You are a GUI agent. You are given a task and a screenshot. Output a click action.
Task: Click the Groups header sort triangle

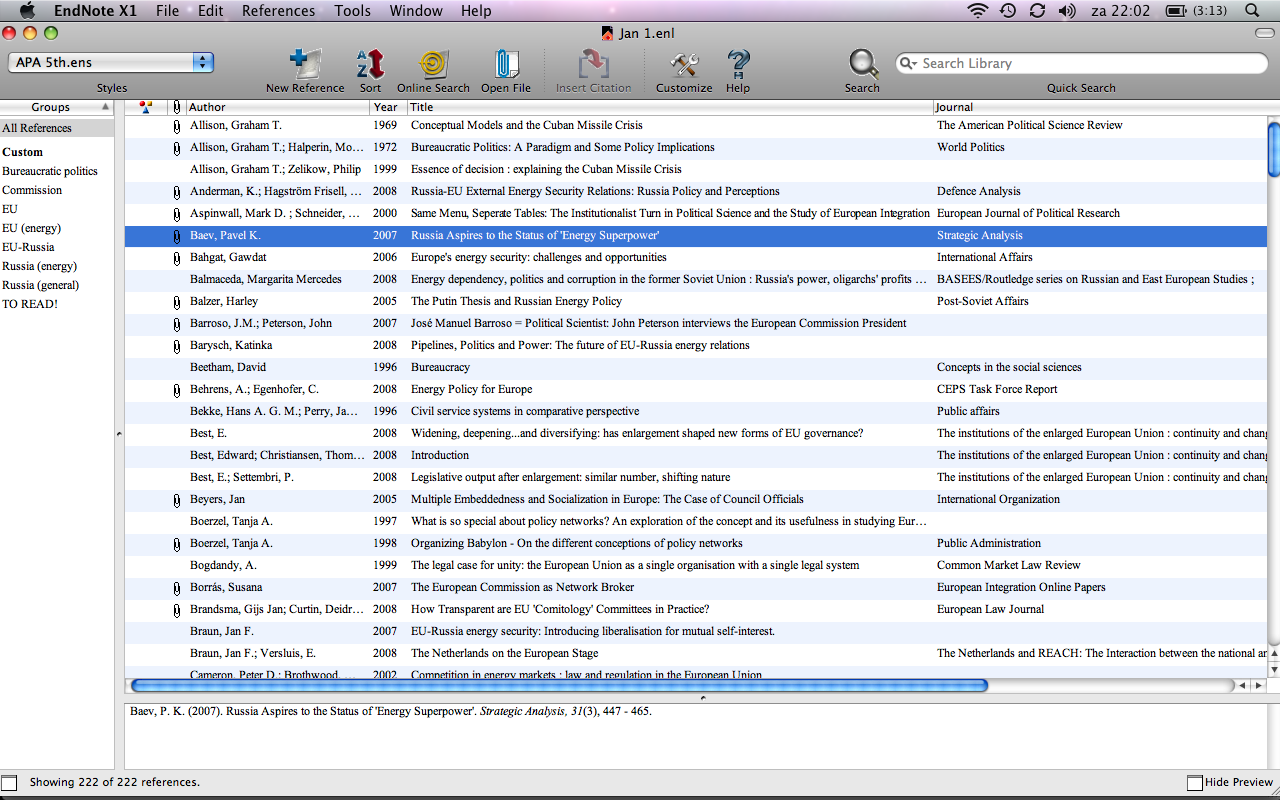tap(105, 107)
